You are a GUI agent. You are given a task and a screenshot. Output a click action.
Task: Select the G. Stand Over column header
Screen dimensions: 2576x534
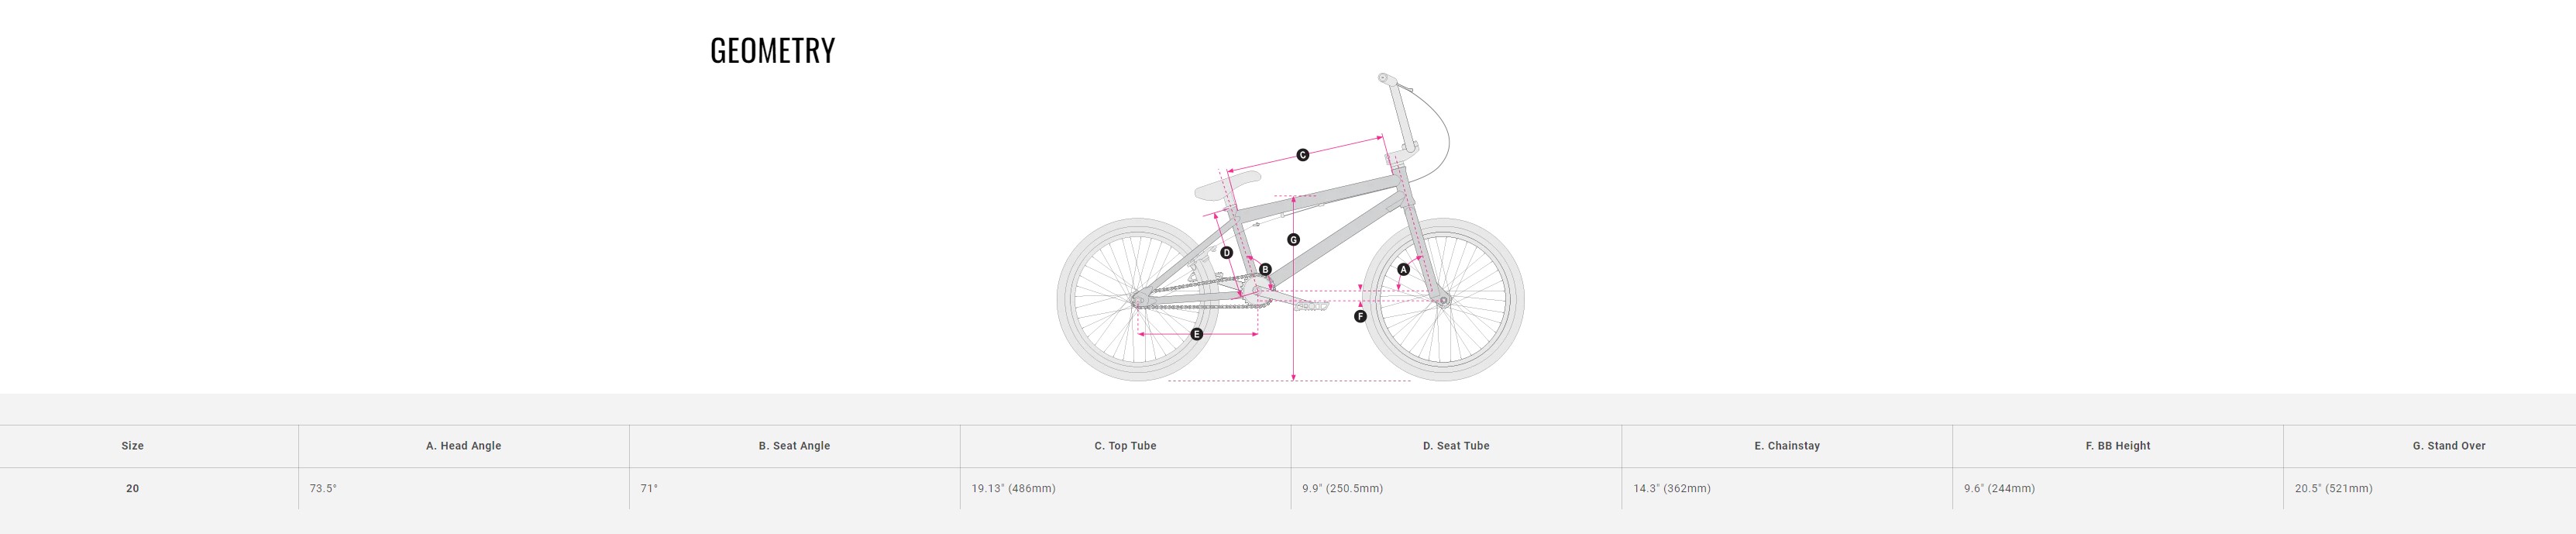2449,446
